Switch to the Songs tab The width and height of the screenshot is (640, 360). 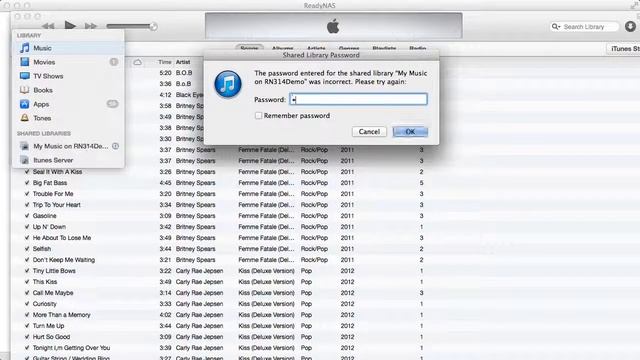tap(249, 48)
